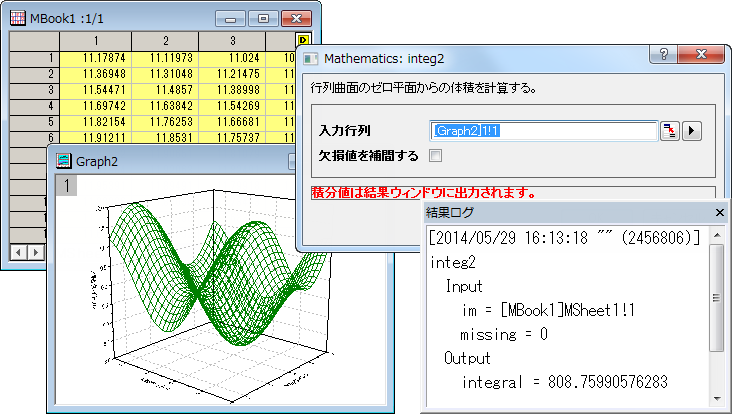Select row 1 header in matrix

tap(34, 58)
